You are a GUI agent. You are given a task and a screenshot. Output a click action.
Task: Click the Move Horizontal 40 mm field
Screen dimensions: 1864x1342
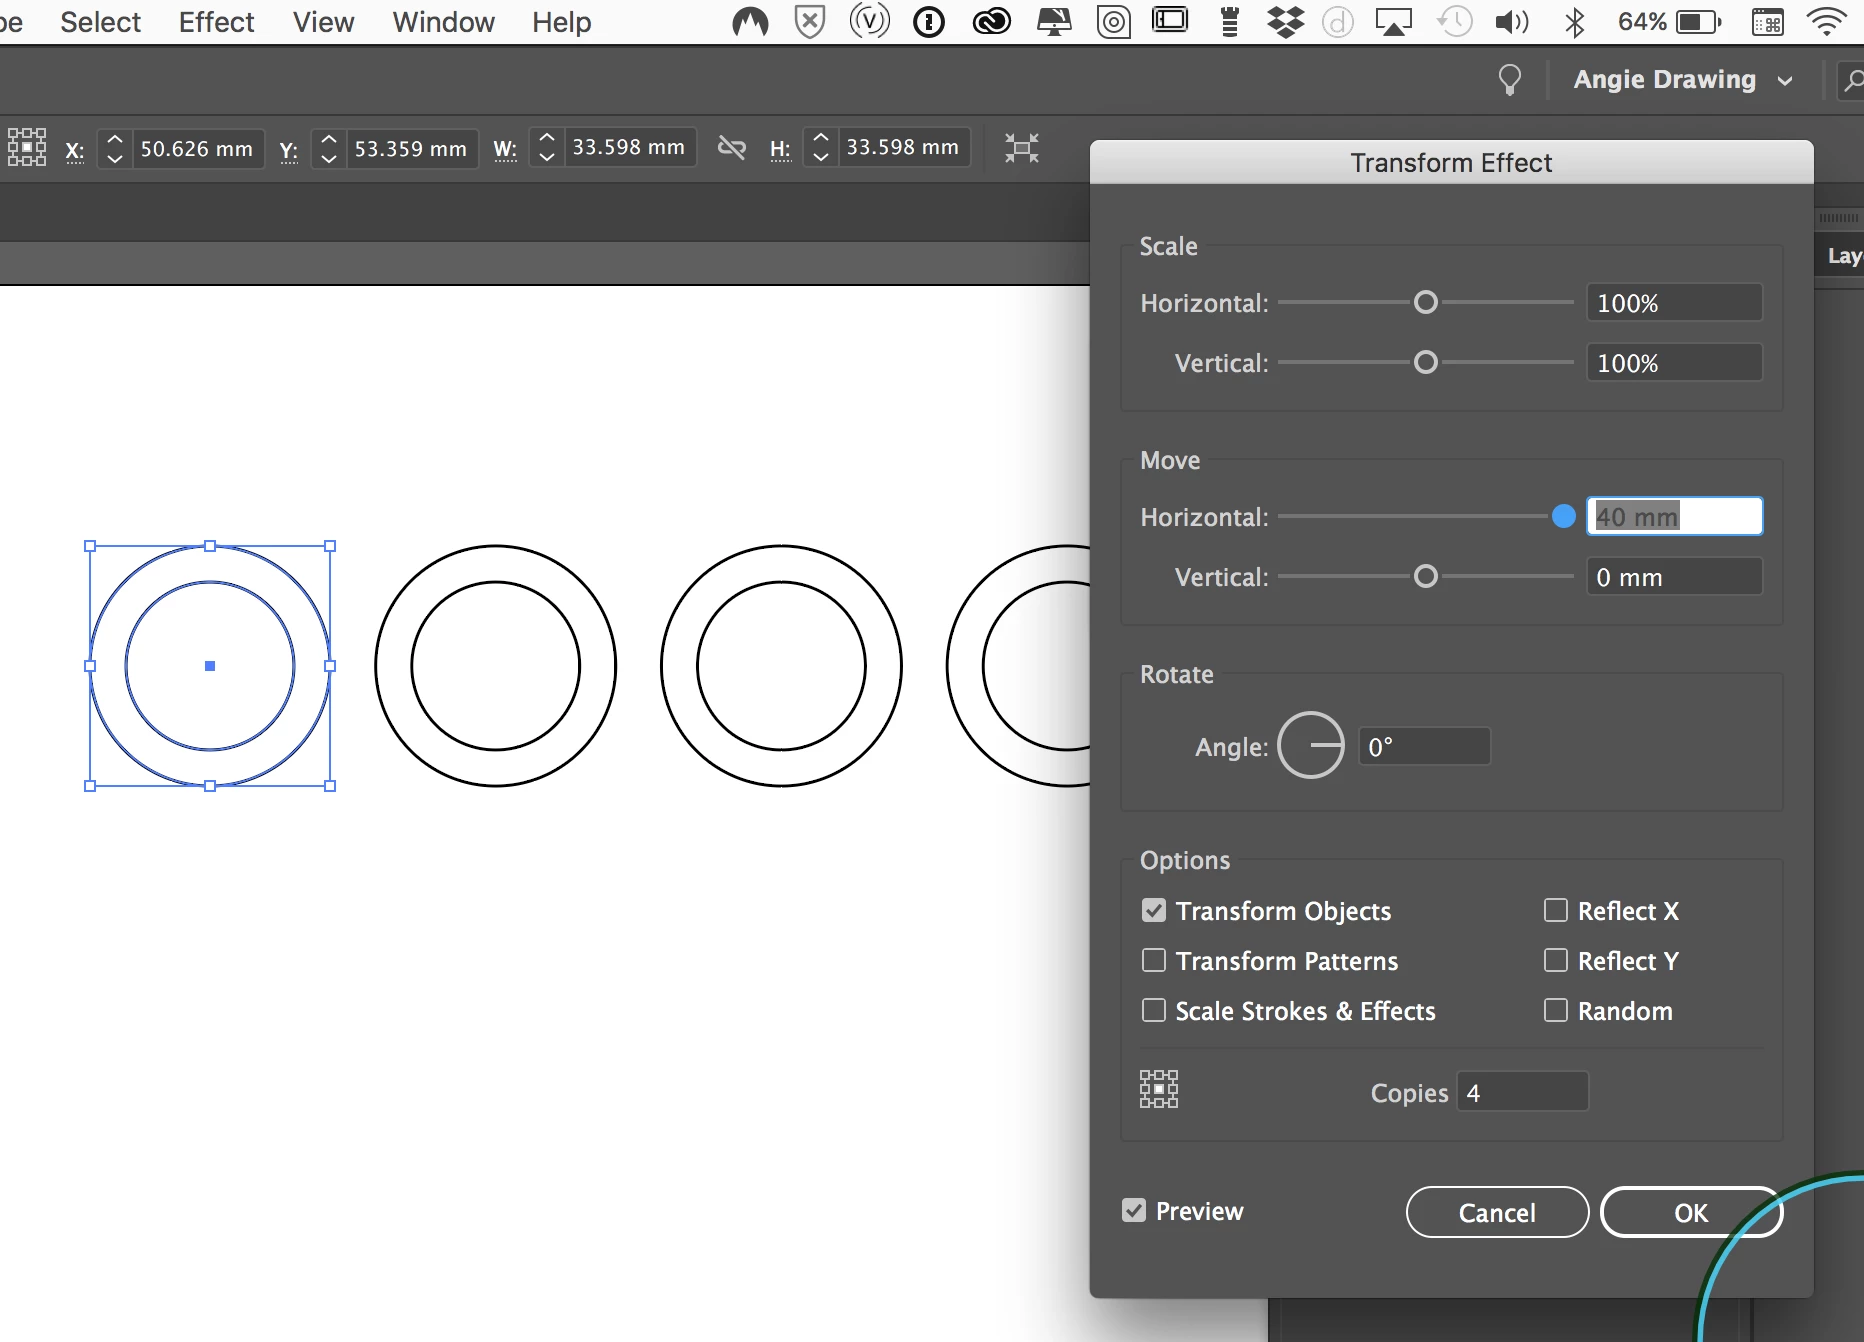pyautogui.click(x=1674, y=516)
